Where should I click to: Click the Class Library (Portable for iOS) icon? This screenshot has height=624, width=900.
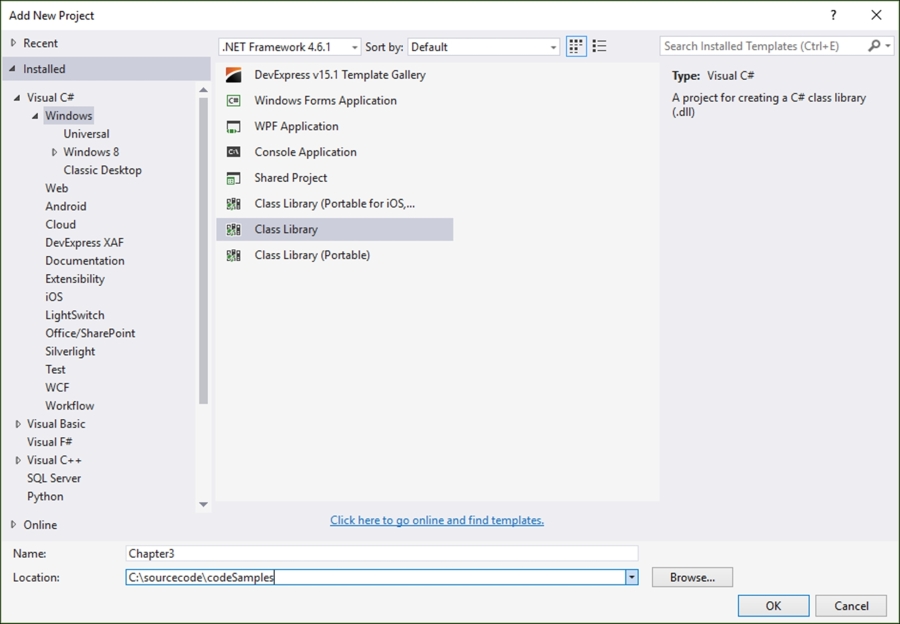tap(234, 204)
